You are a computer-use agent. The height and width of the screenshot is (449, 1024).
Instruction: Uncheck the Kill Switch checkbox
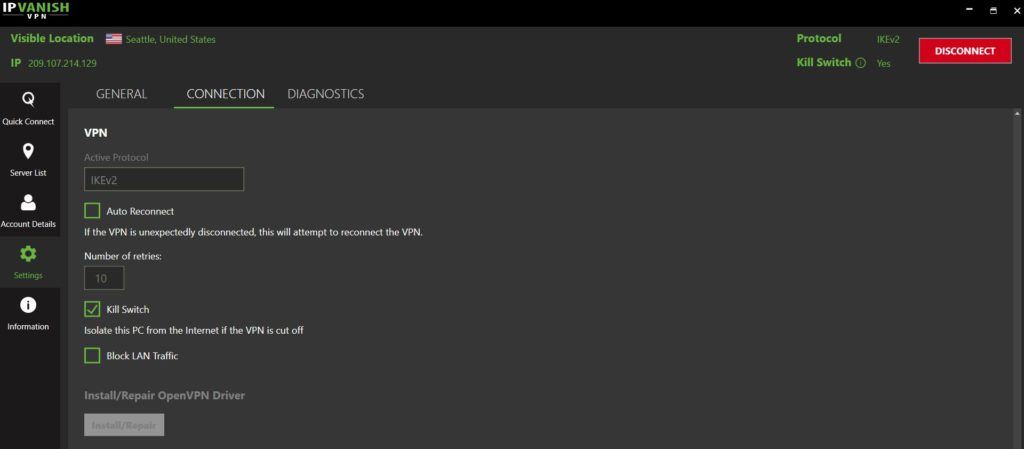92,309
